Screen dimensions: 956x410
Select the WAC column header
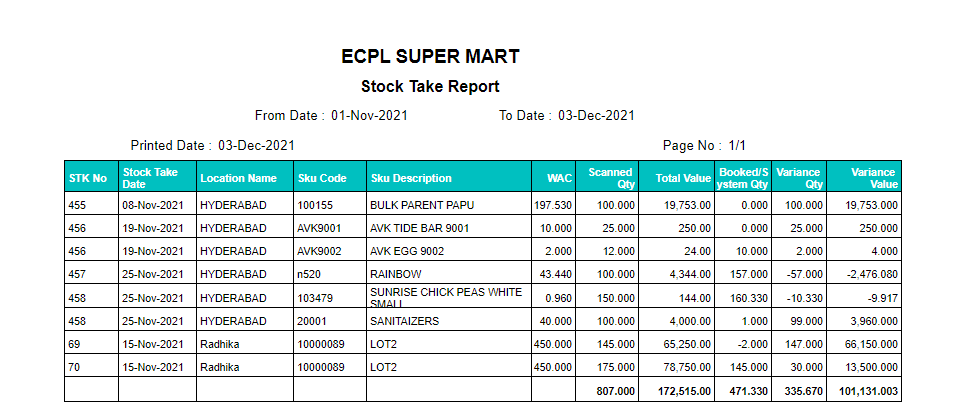554,178
